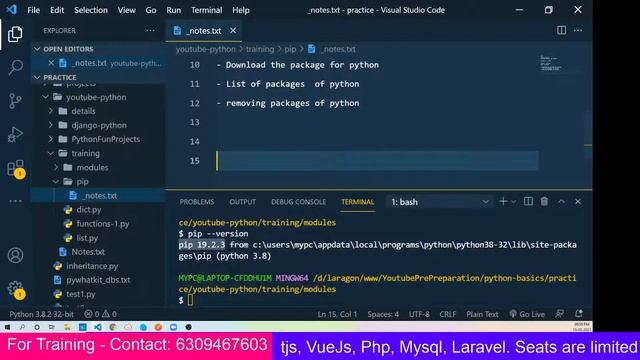Open the Terminal menu
The width and height of the screenshot is (640, 360).
[x=207, y=10]
